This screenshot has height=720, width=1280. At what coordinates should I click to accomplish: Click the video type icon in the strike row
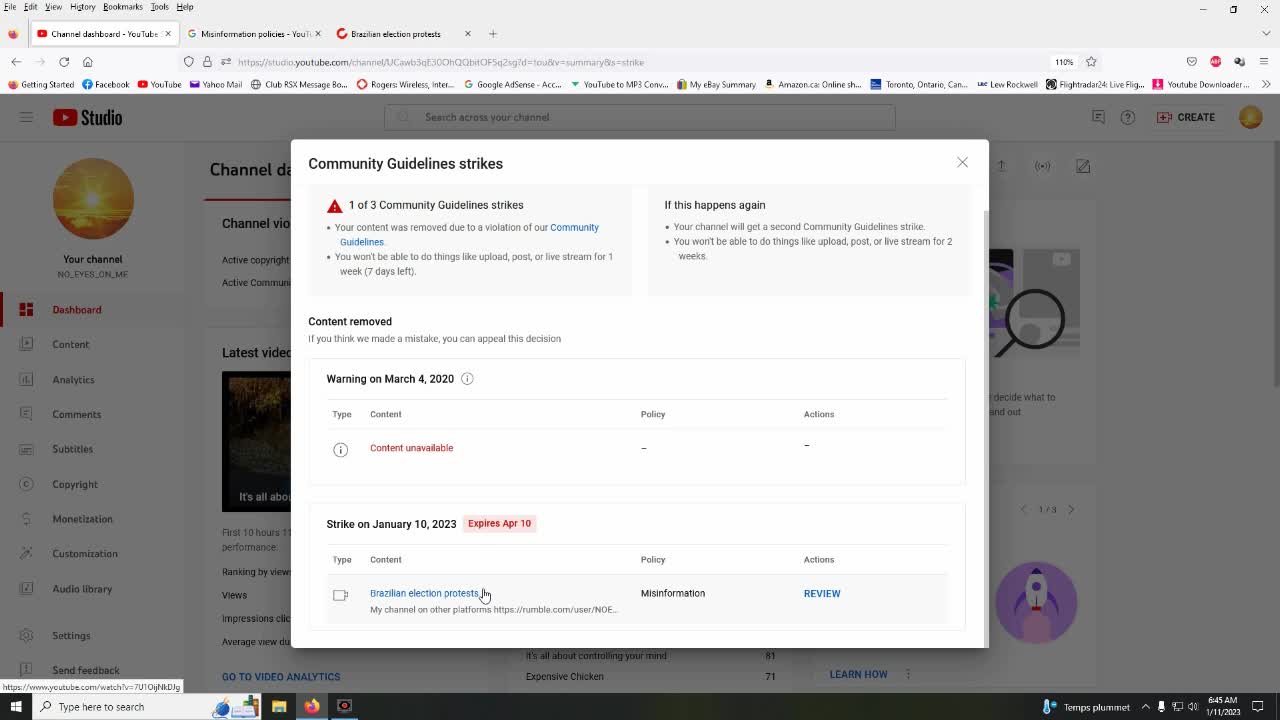click(340, 595)
